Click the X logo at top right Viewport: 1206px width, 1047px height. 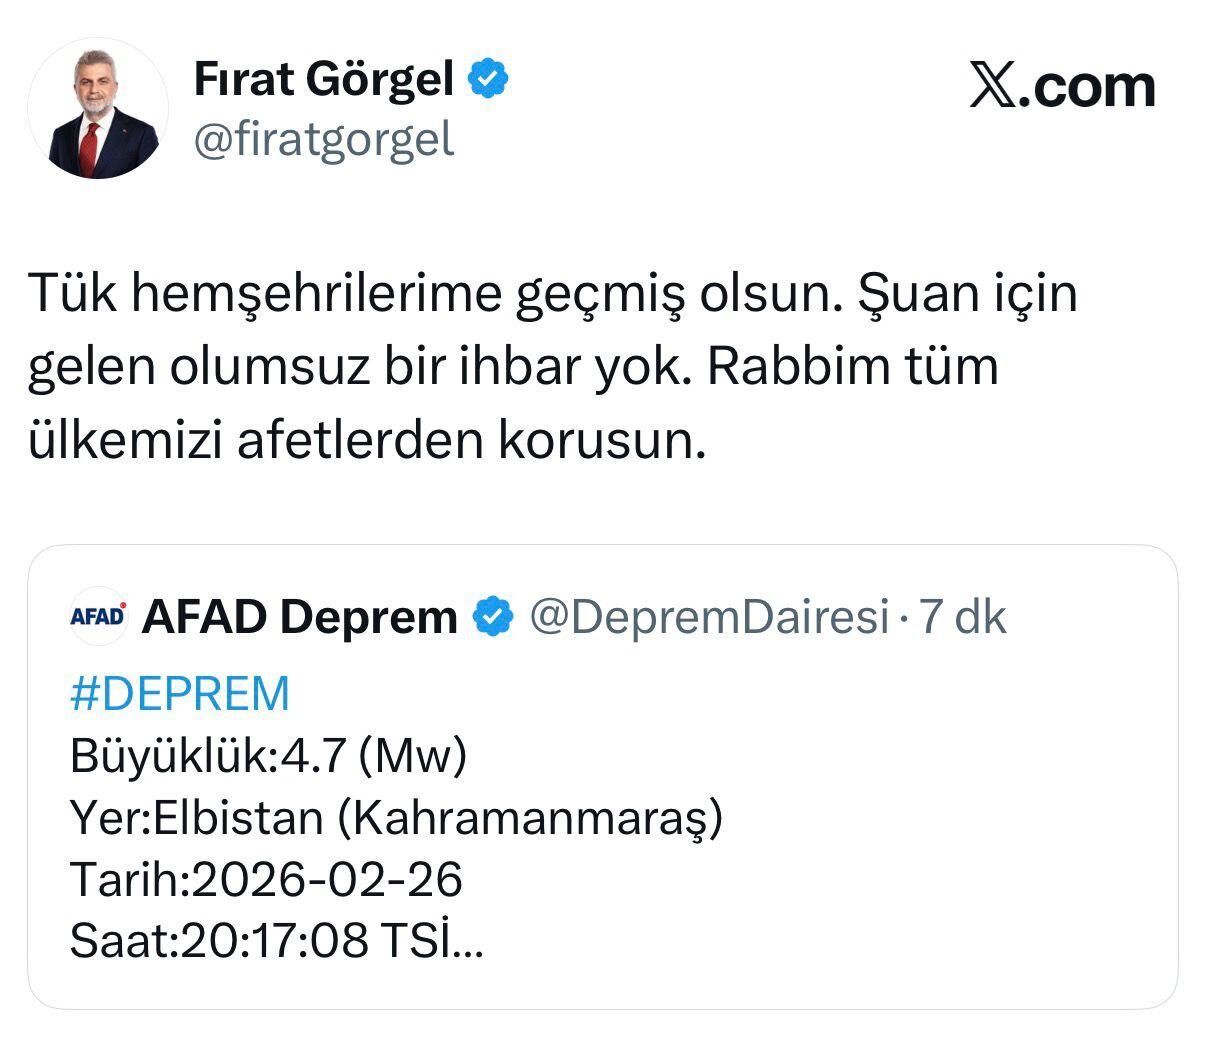(991, 87)
